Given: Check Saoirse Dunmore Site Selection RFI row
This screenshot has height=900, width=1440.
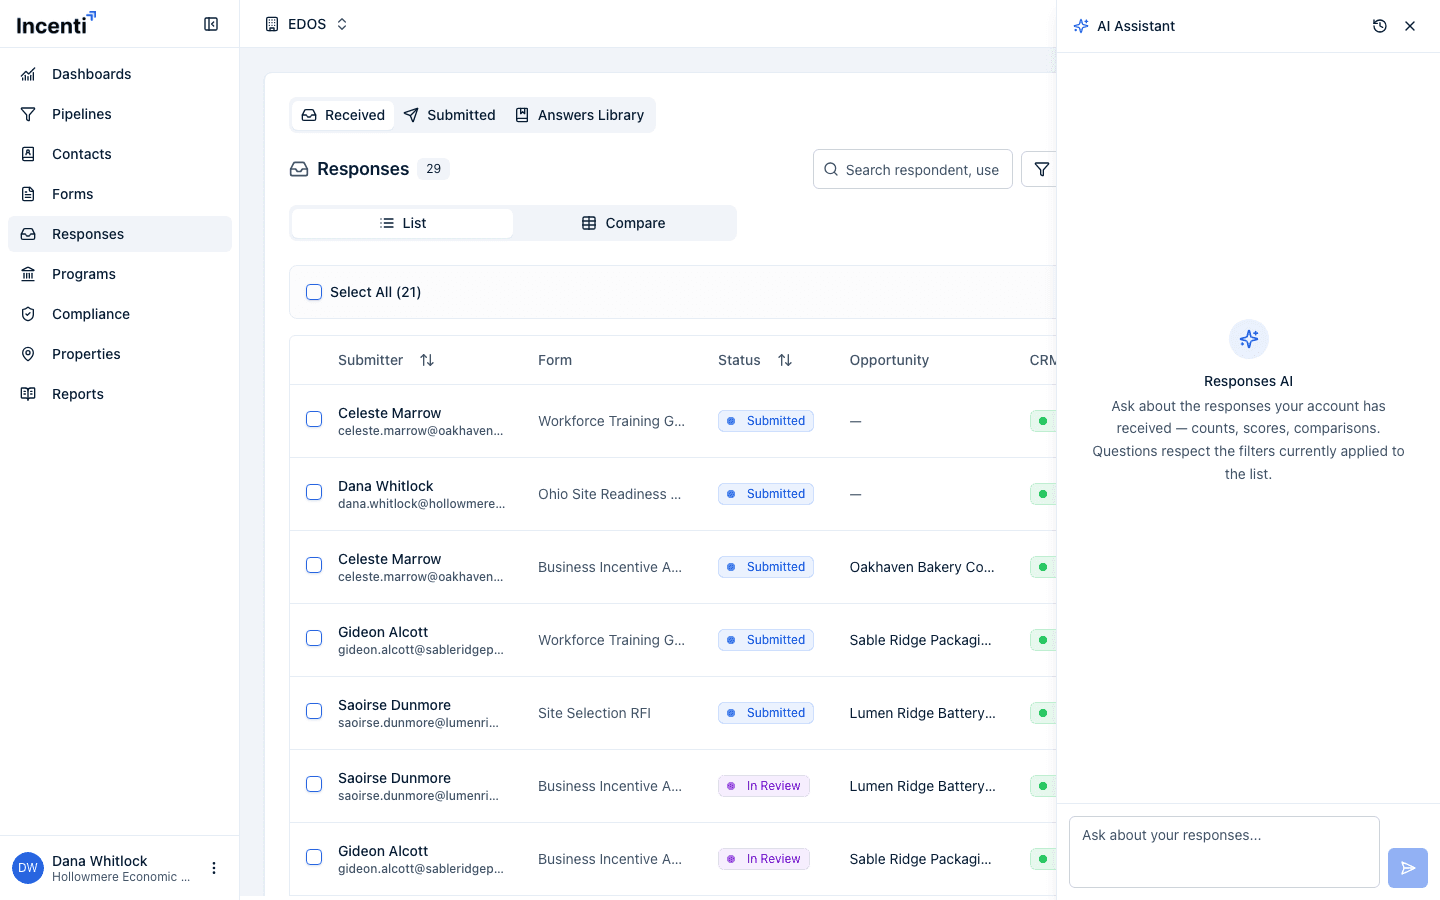Looking at the screenshot, I should [314, 711].
